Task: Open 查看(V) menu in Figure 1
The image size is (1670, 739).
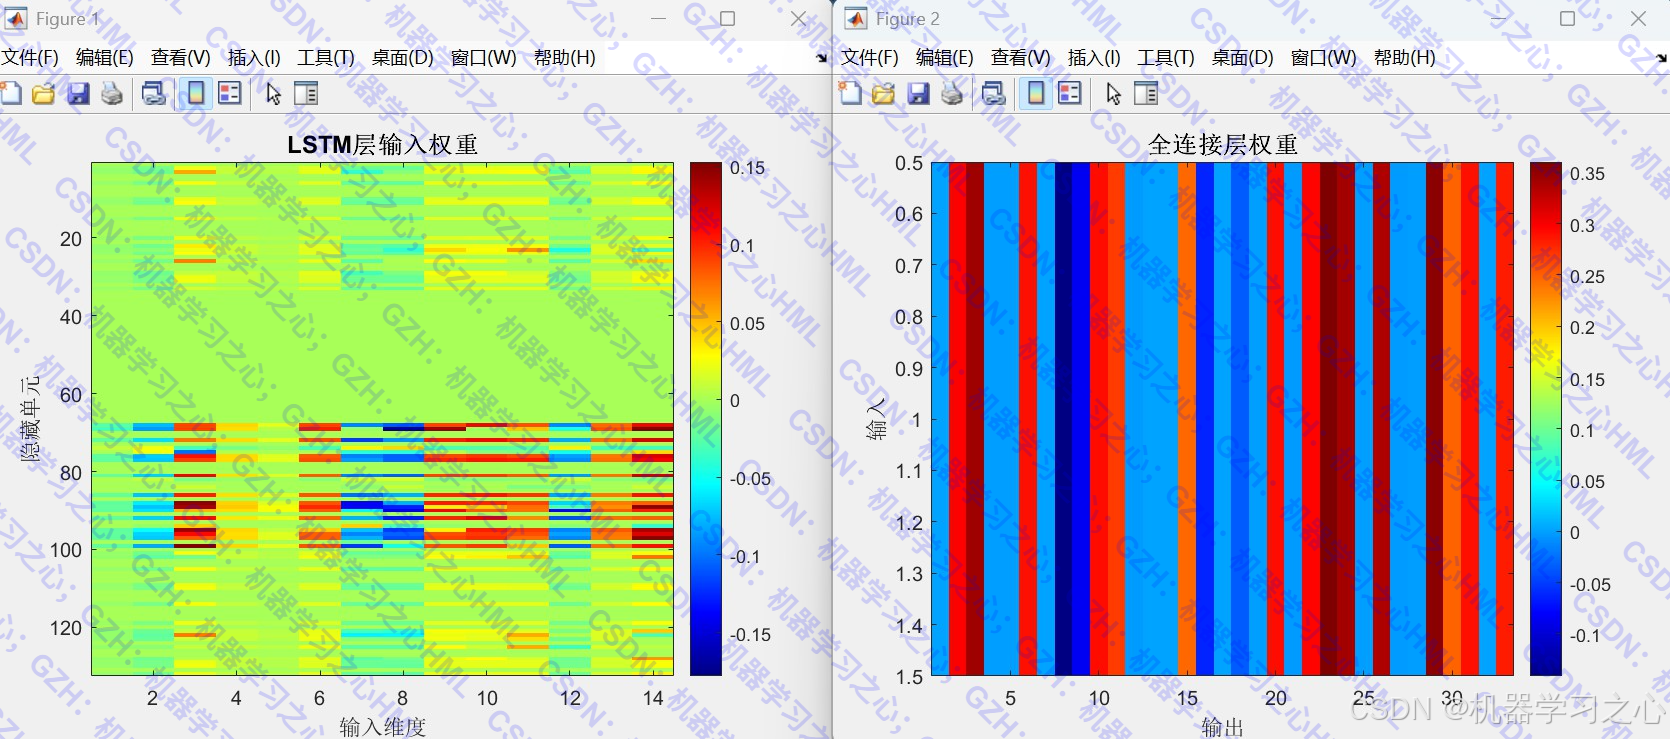Action: point(181,58)
